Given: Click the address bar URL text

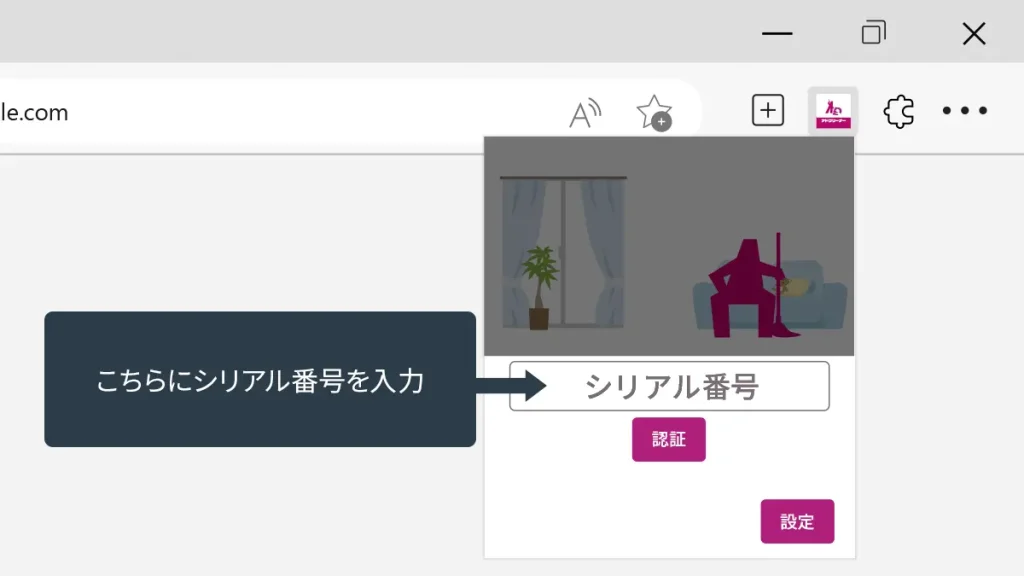Looking at the screenshot, I should pyautogui.click(x=34, y=112).
